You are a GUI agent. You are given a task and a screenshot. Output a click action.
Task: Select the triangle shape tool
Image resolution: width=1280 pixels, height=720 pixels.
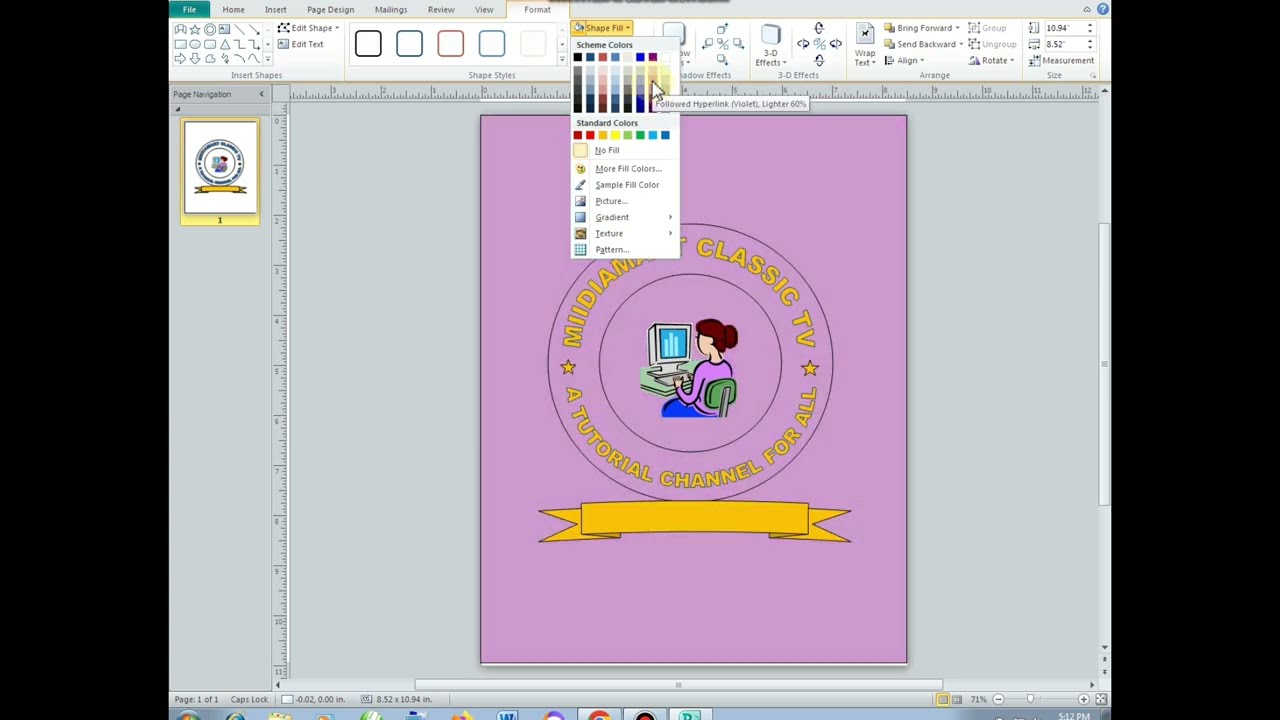225,44
